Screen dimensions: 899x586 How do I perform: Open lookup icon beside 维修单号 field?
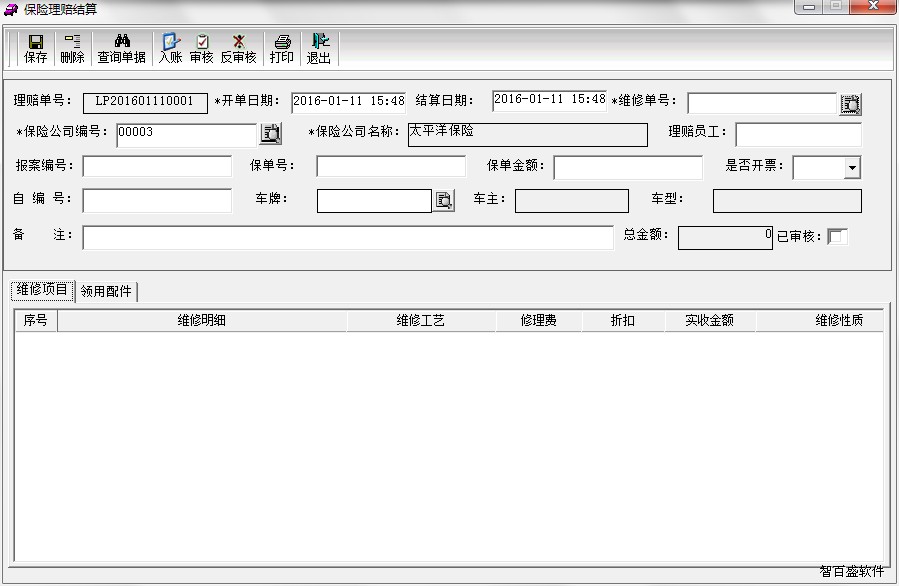pyautogui.click(x=850, y=104)
